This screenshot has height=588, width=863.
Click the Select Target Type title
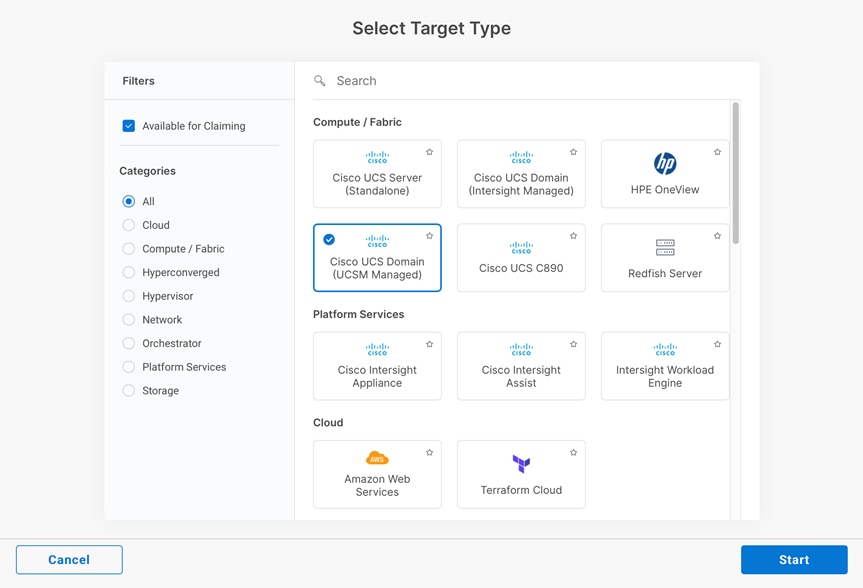pos(432,28)
